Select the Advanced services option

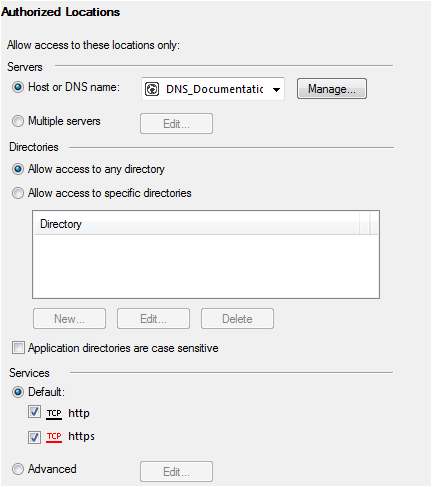click(x=18, y=469)
